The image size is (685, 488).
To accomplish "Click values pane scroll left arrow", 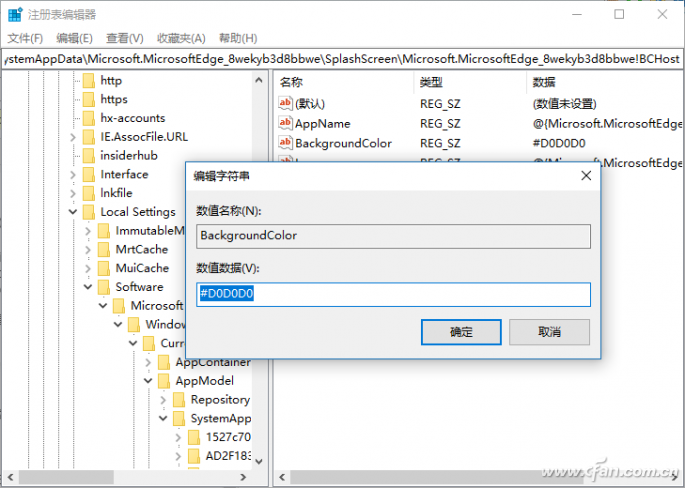I will (283, 478).
